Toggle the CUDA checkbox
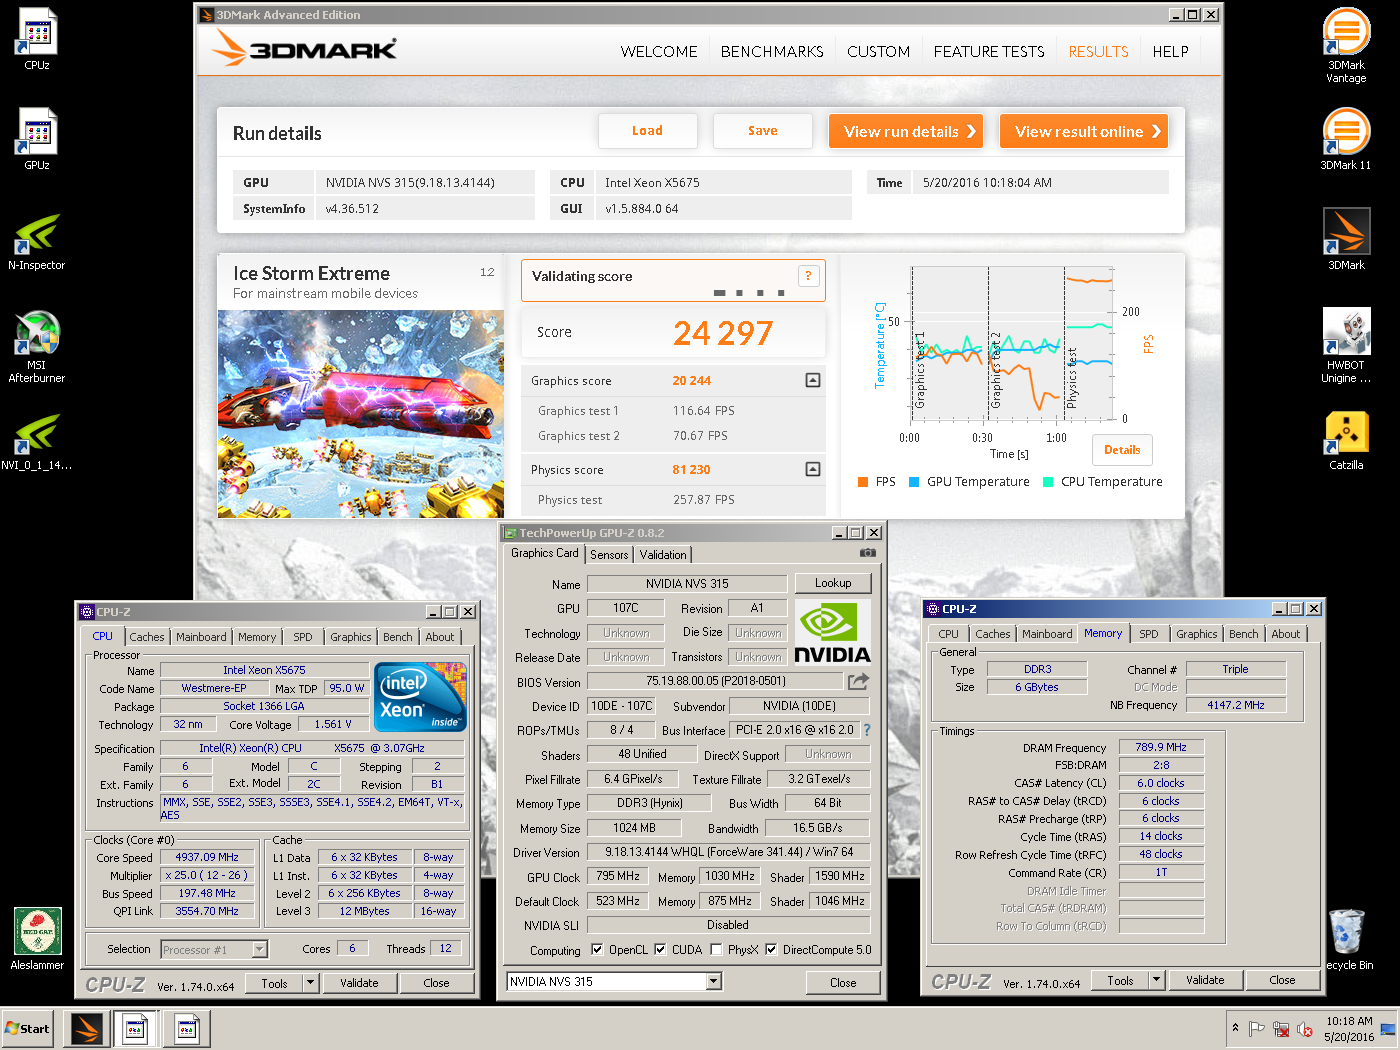 point(660,950)
